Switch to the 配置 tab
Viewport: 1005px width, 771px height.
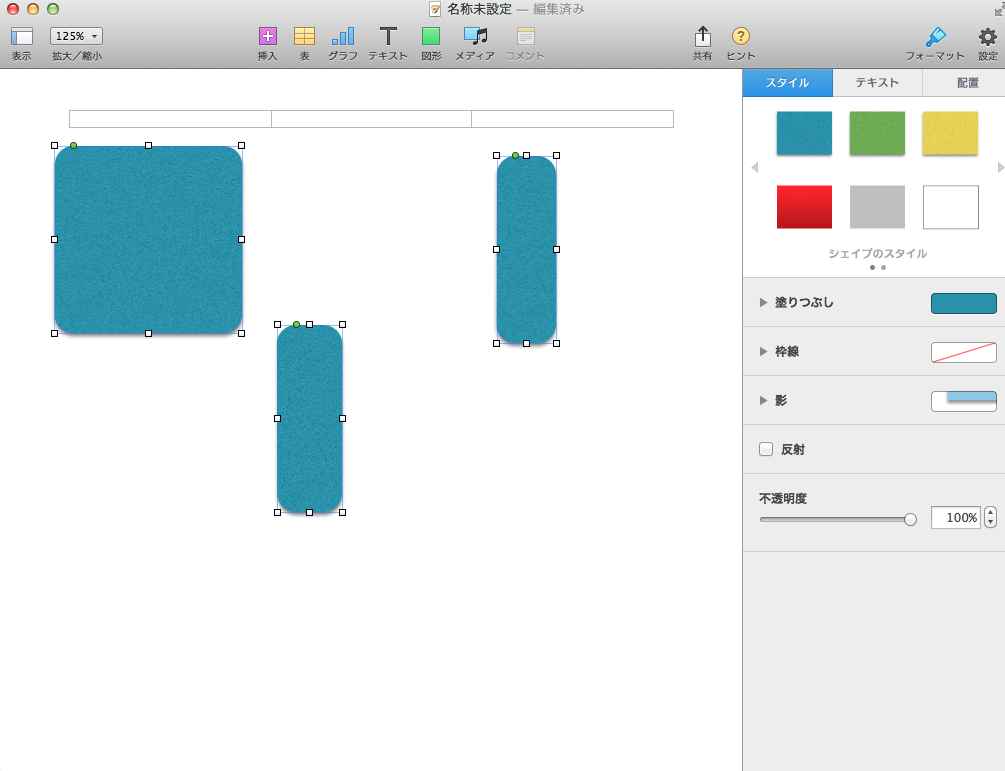[x=964, y=83]
